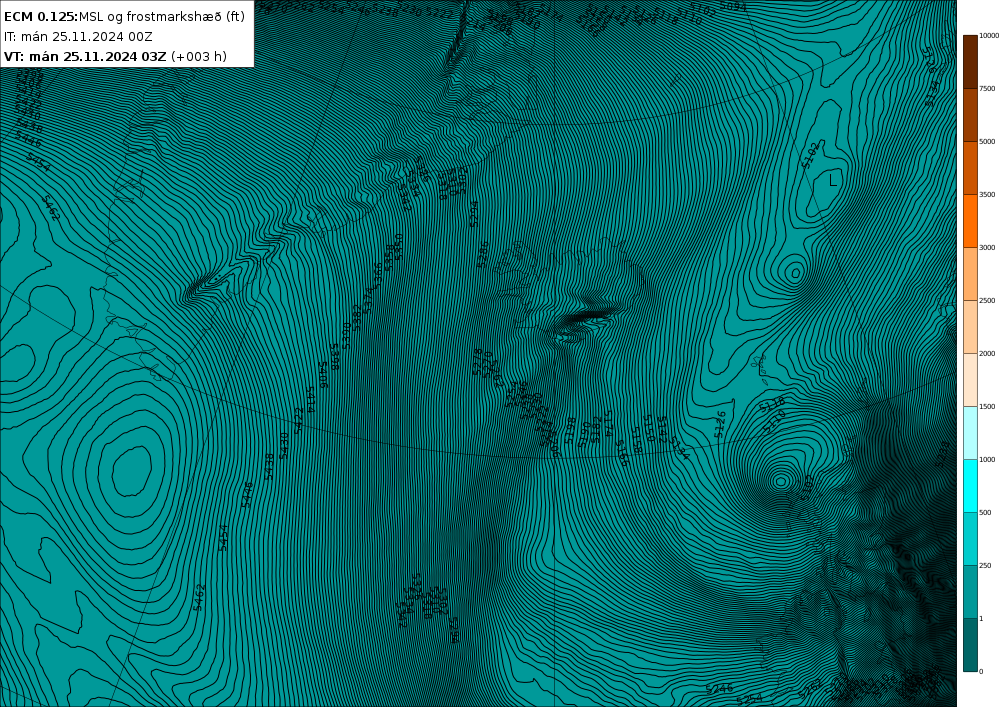Image resolution: width=1000 pixels, height=707 pixels.
Task: Click the chart title 'ECM 0.125:MSL og frostmarkshæð (ft)'
Action: tap(124, 17)
